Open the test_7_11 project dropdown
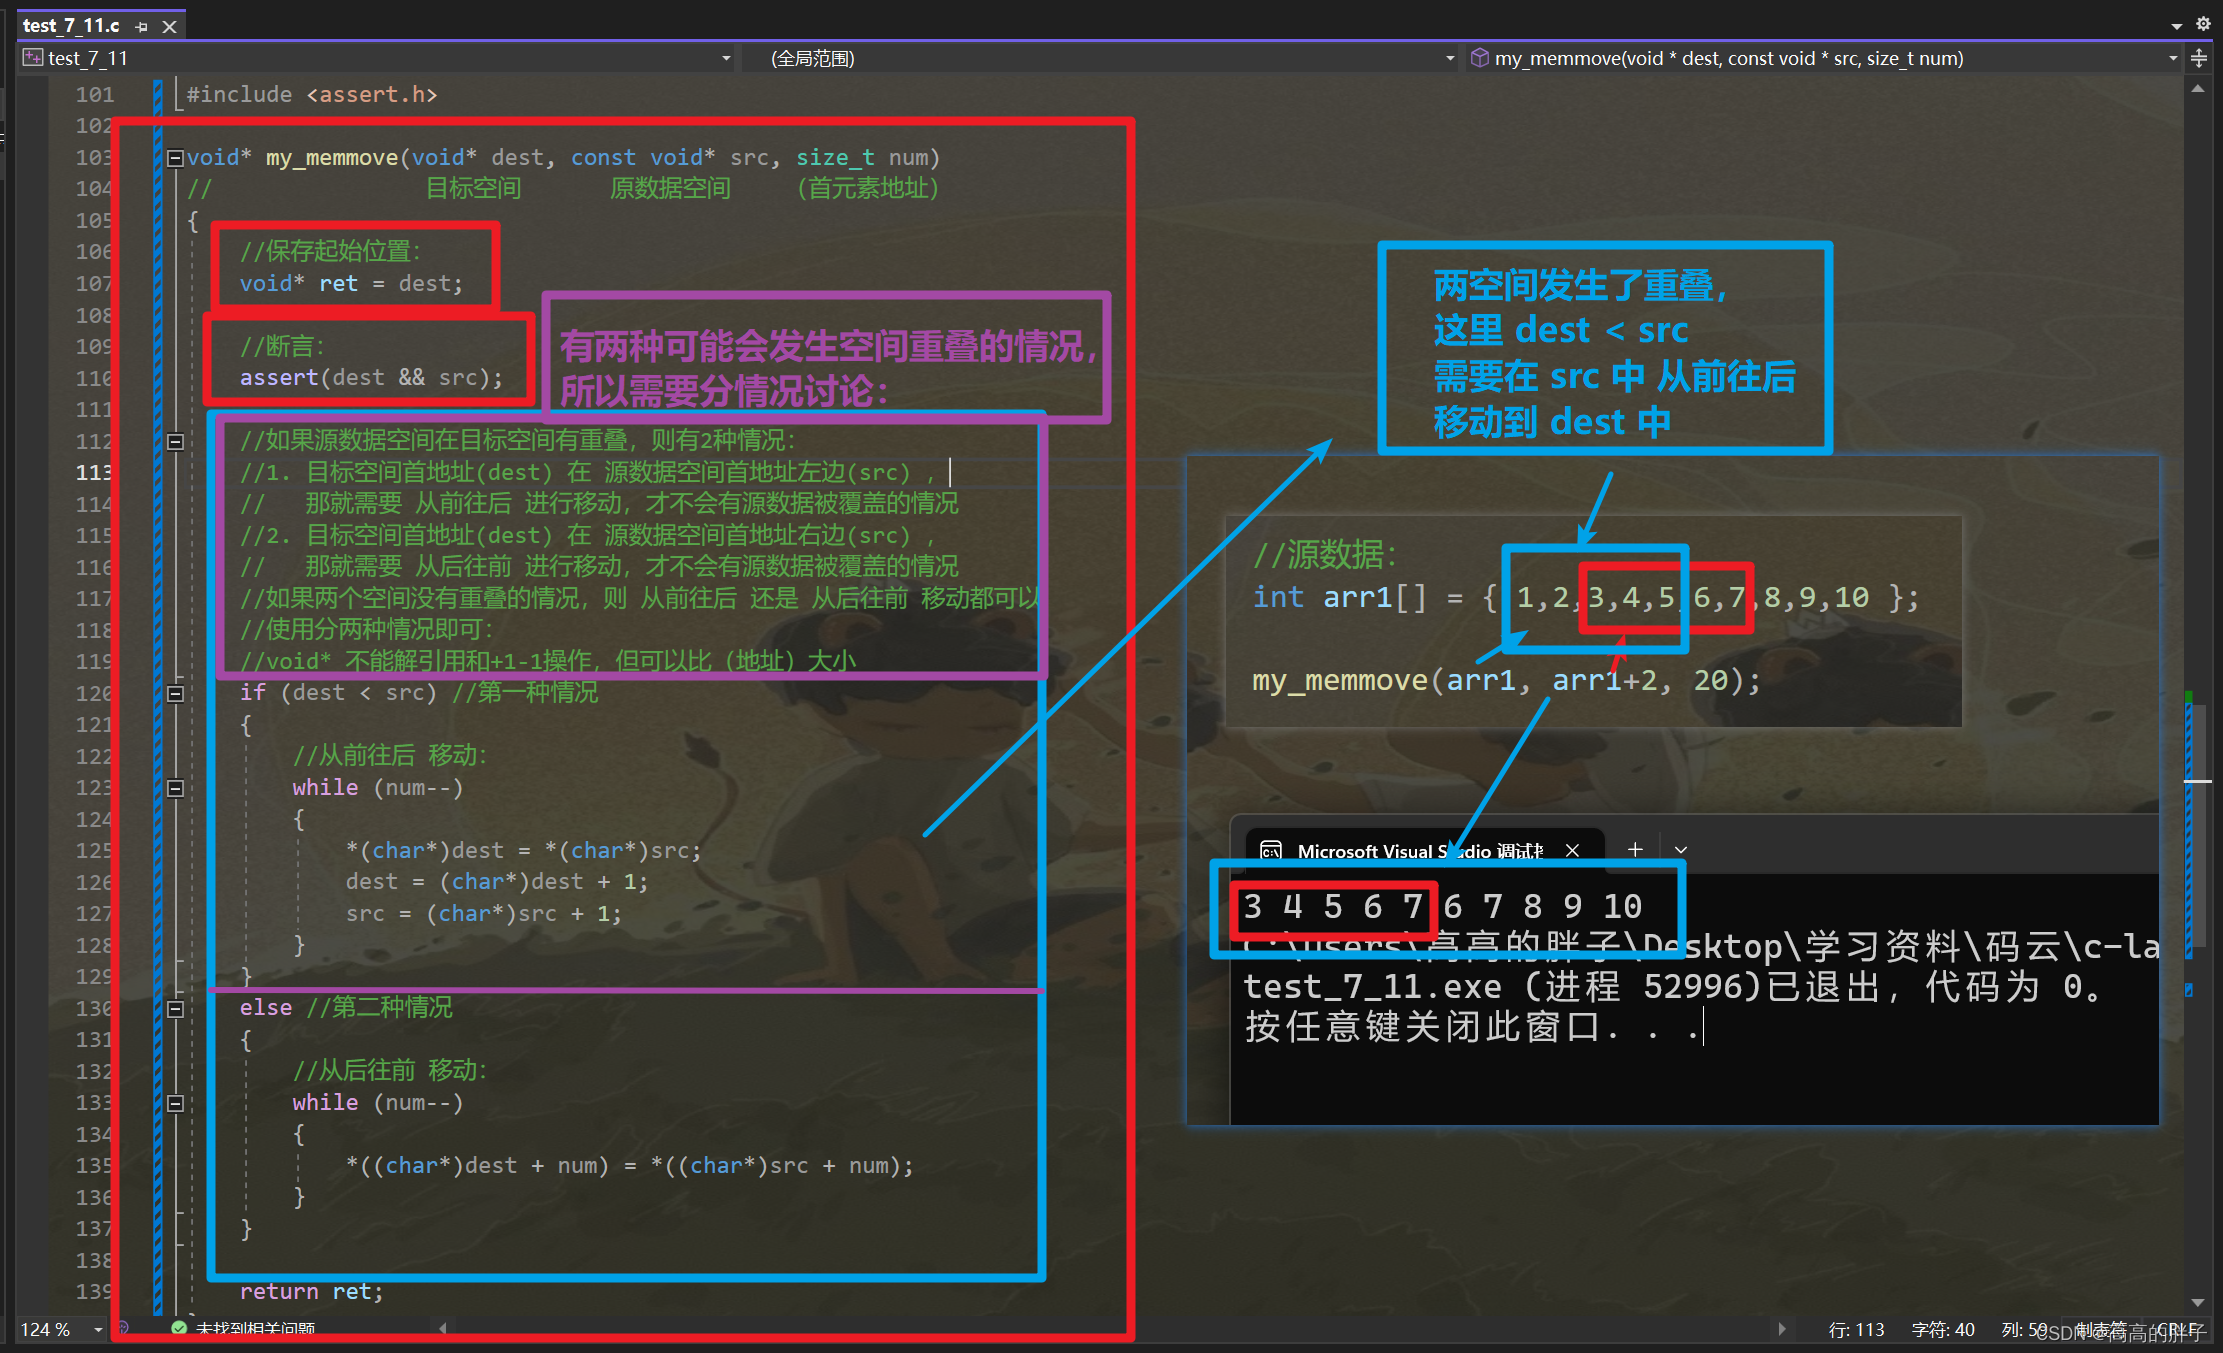The image size is (2223, 1353). [726, 58]
